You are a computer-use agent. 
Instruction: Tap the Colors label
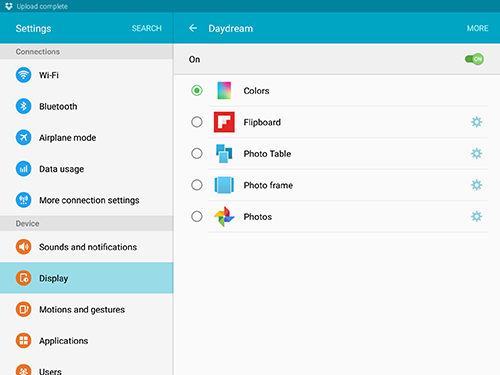point(256,91)
